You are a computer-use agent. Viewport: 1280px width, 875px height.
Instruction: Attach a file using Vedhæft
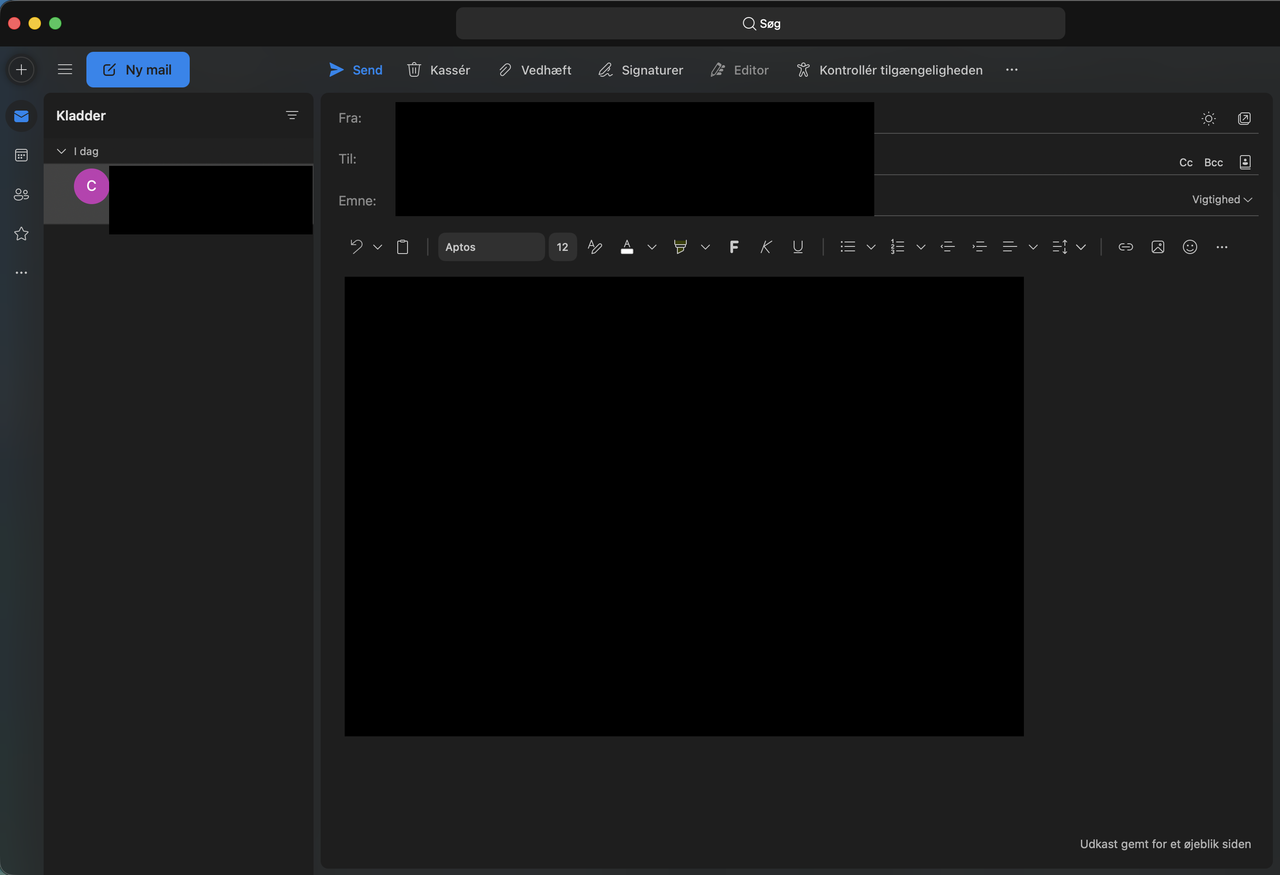(535, 70)
